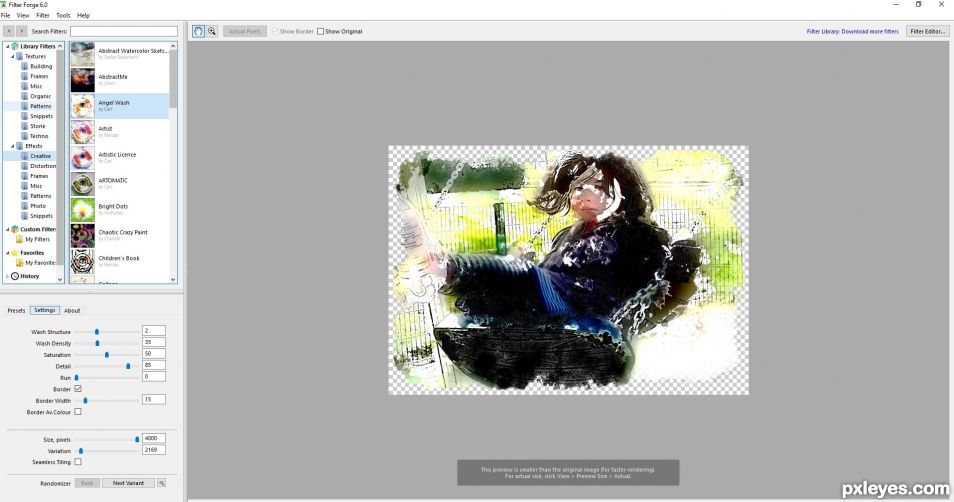Open the Distortions effects folder
This screenshot has height=502, width=954.
point(38,166)
